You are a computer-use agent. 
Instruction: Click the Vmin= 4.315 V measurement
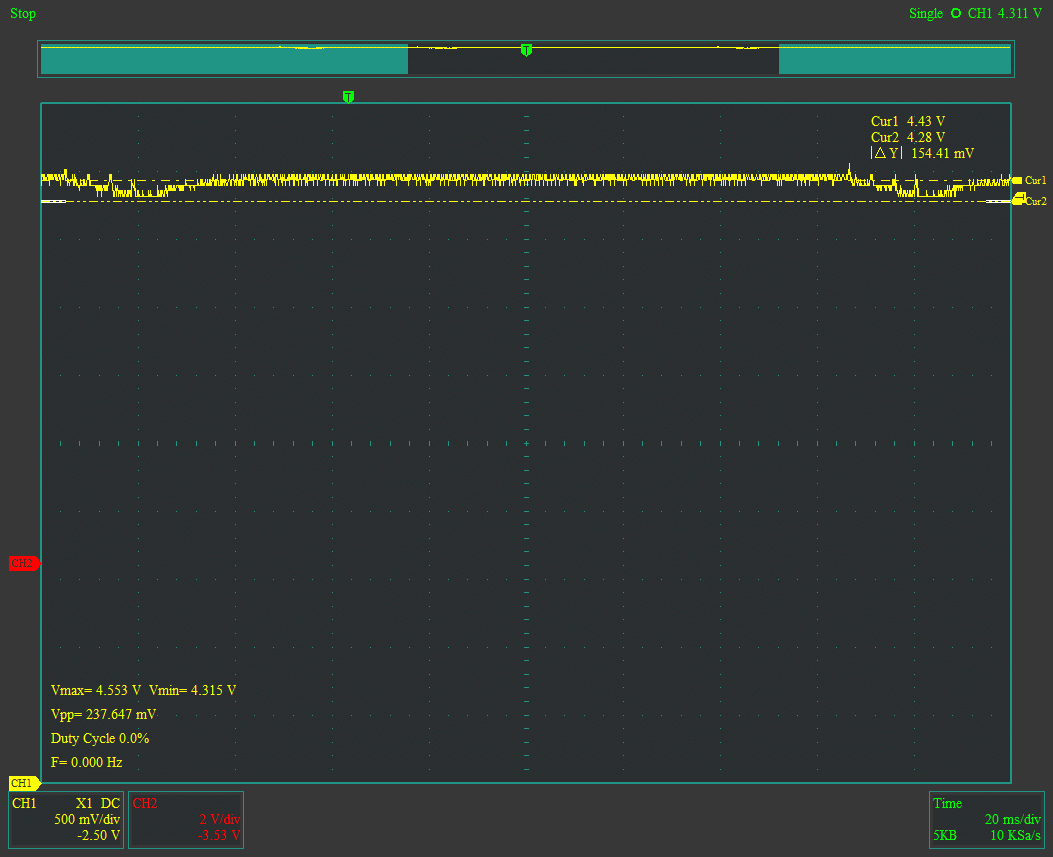pyautogui.click(x=193, y=690)
